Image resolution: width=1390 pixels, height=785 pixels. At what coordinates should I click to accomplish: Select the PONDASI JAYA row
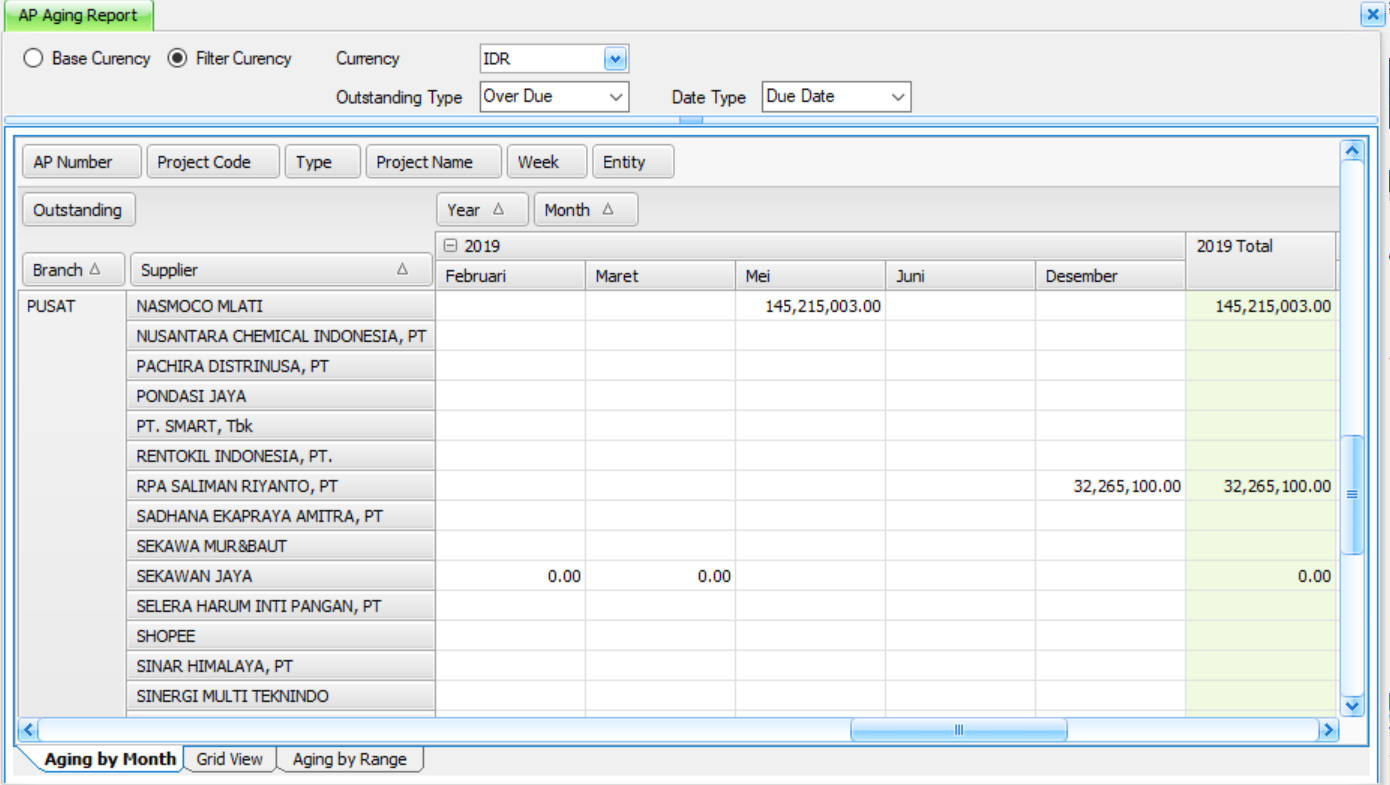(x=280, y=396)
